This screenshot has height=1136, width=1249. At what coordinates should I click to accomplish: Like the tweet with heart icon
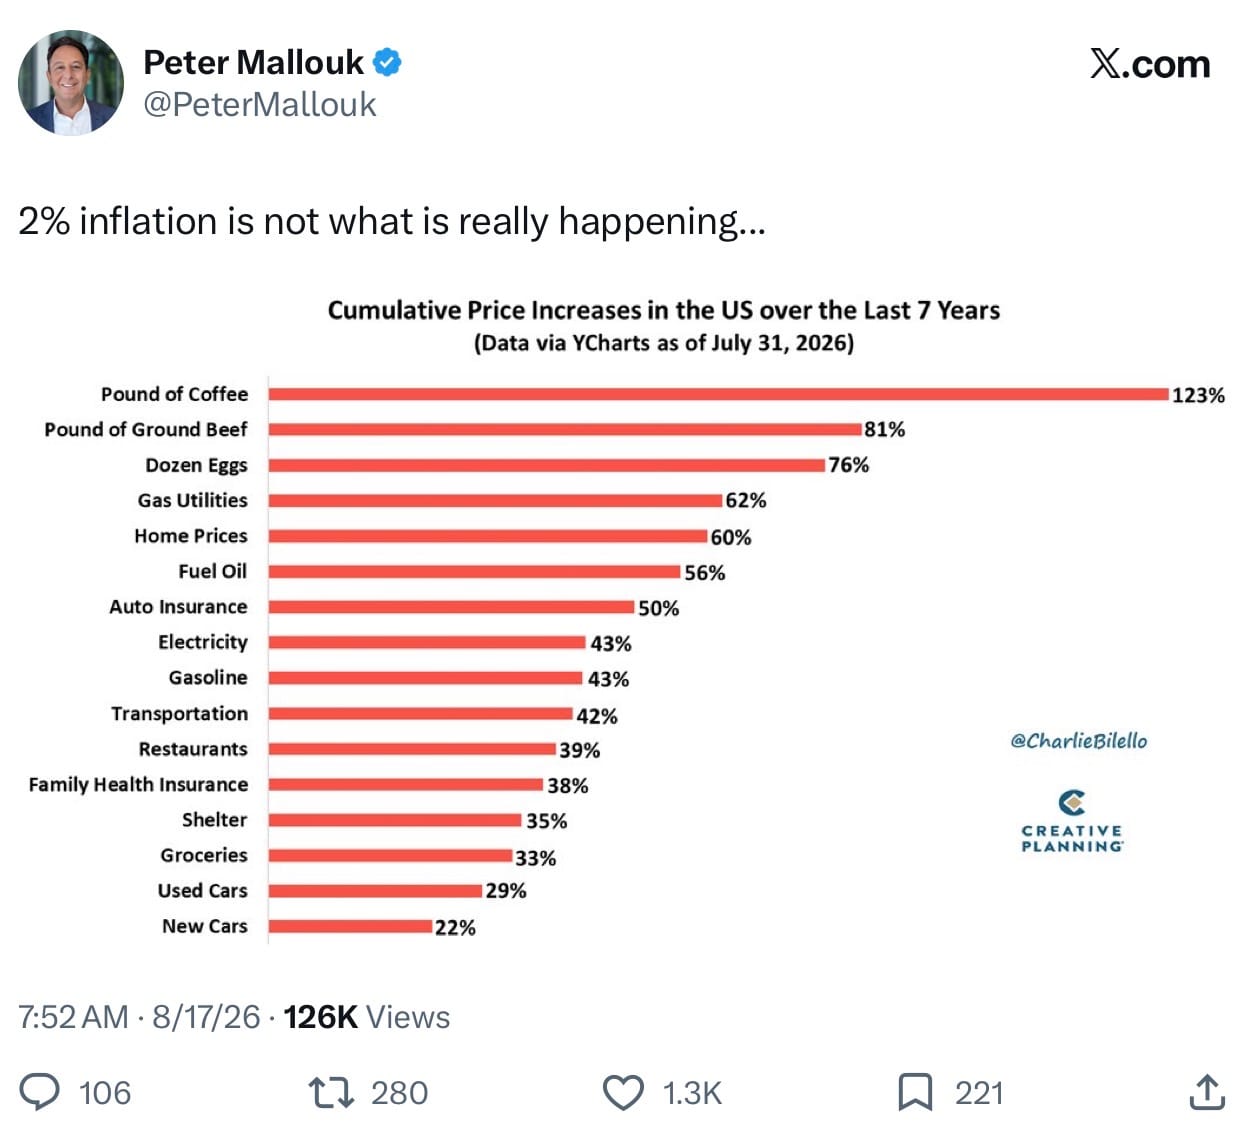pyautogui.click(x=623, y=1093)
